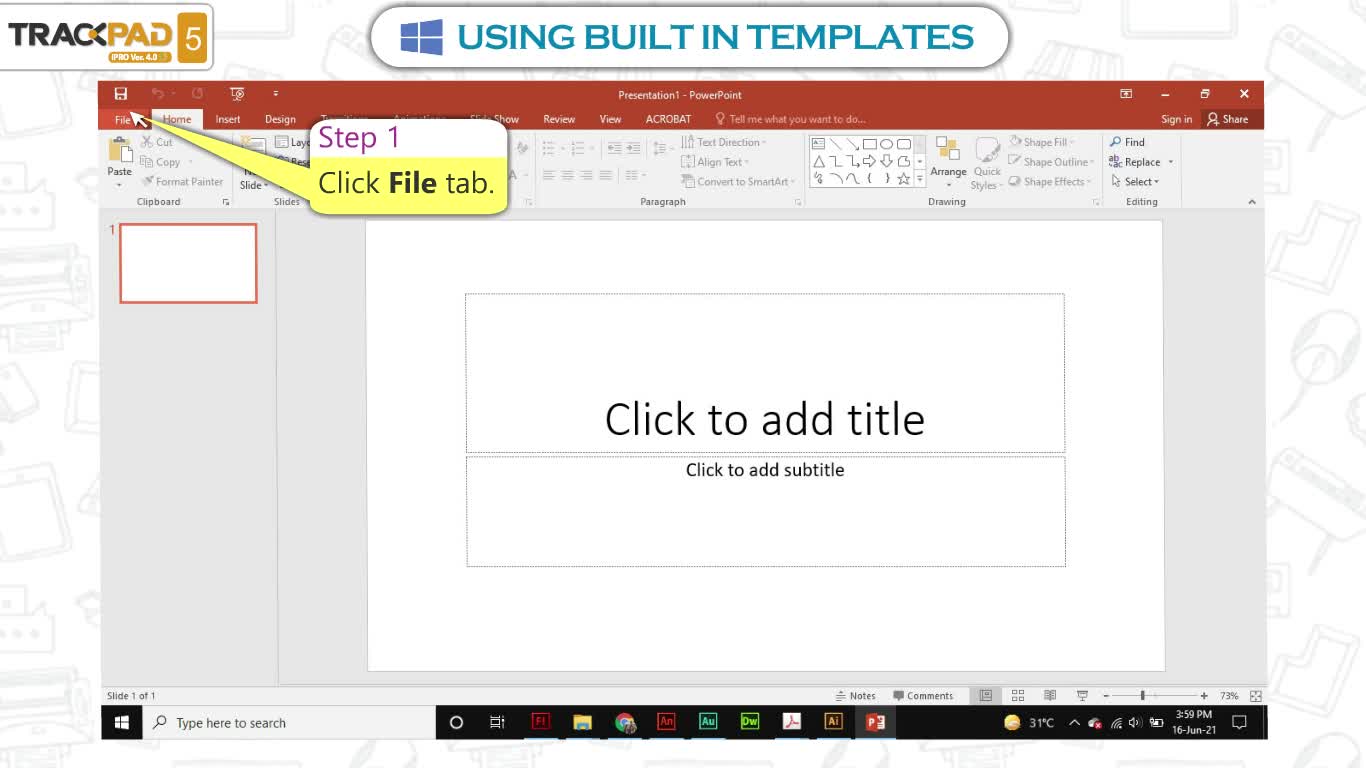Viewport: 1366px width, 768px height.
Task: Select slide 1 thumbnail in the pane
Action: [188, 263]
